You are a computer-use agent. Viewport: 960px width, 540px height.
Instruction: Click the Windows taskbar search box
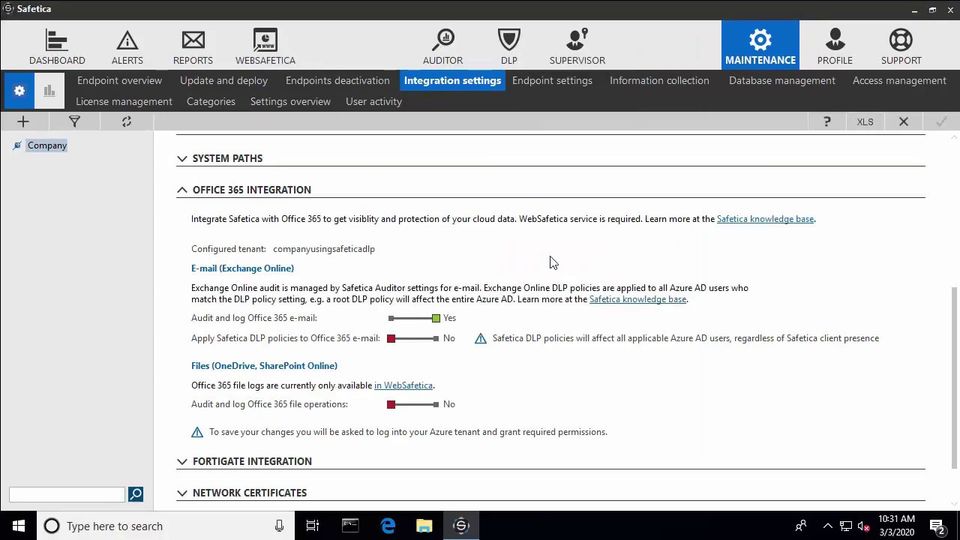(165, 525)
